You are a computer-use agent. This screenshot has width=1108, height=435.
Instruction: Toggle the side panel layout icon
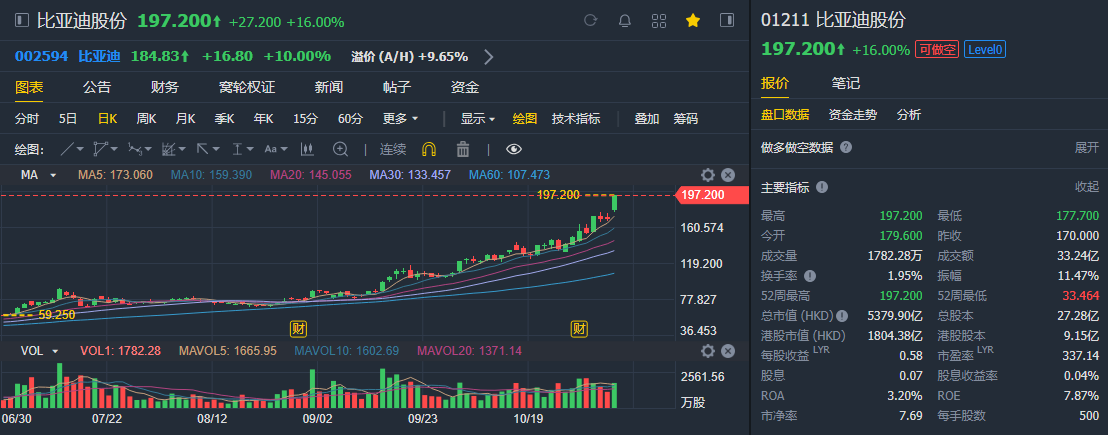pos(726,20)
